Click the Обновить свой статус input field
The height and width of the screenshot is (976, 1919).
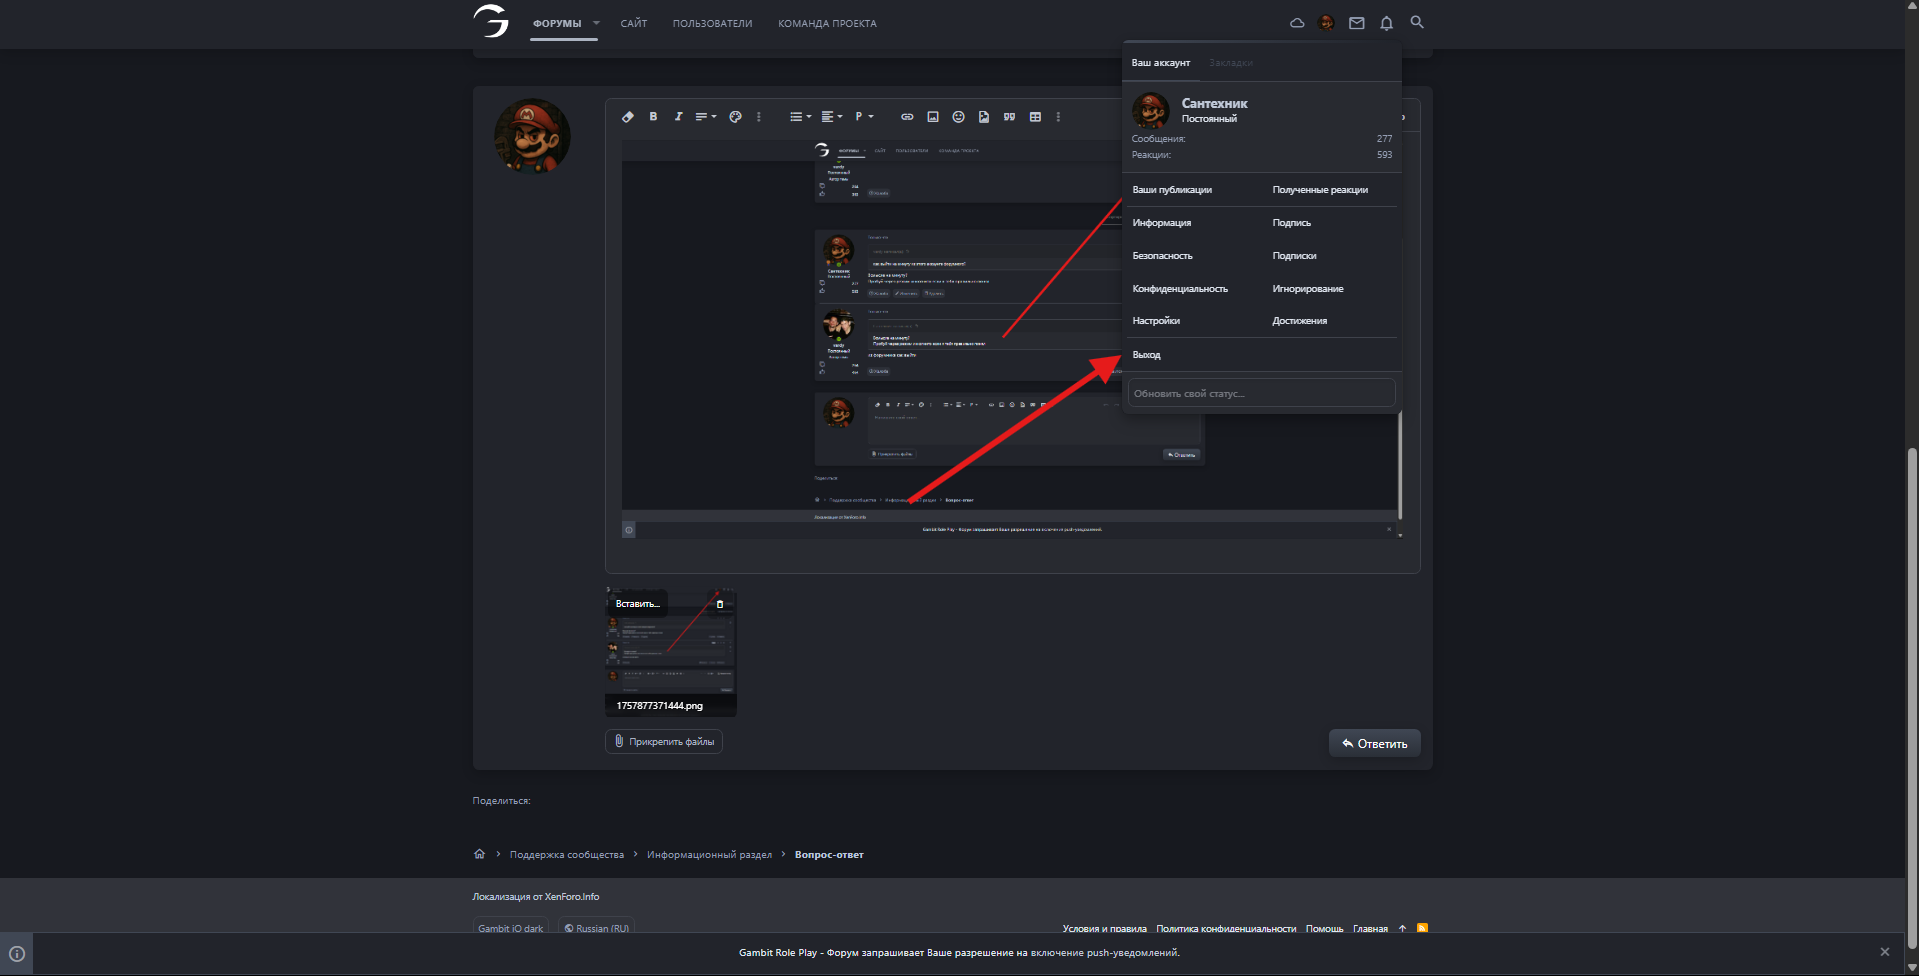[1260, 394]
